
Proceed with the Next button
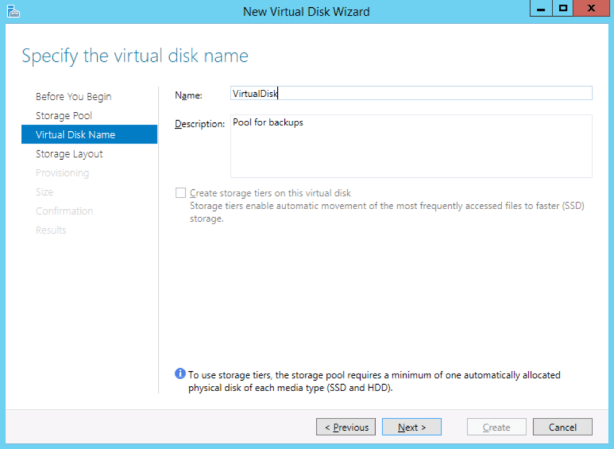click(x=411, y=427)
